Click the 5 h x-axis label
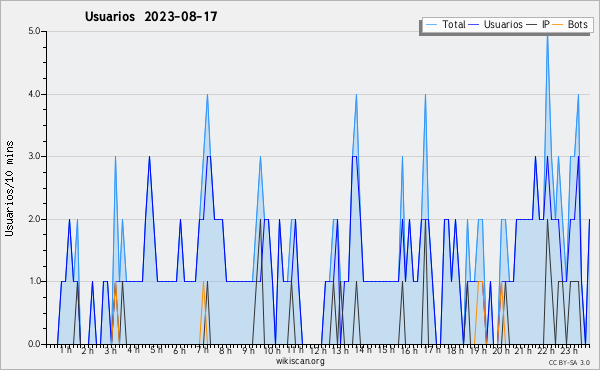This screenshot has width=600, height=370. [156, 350]
